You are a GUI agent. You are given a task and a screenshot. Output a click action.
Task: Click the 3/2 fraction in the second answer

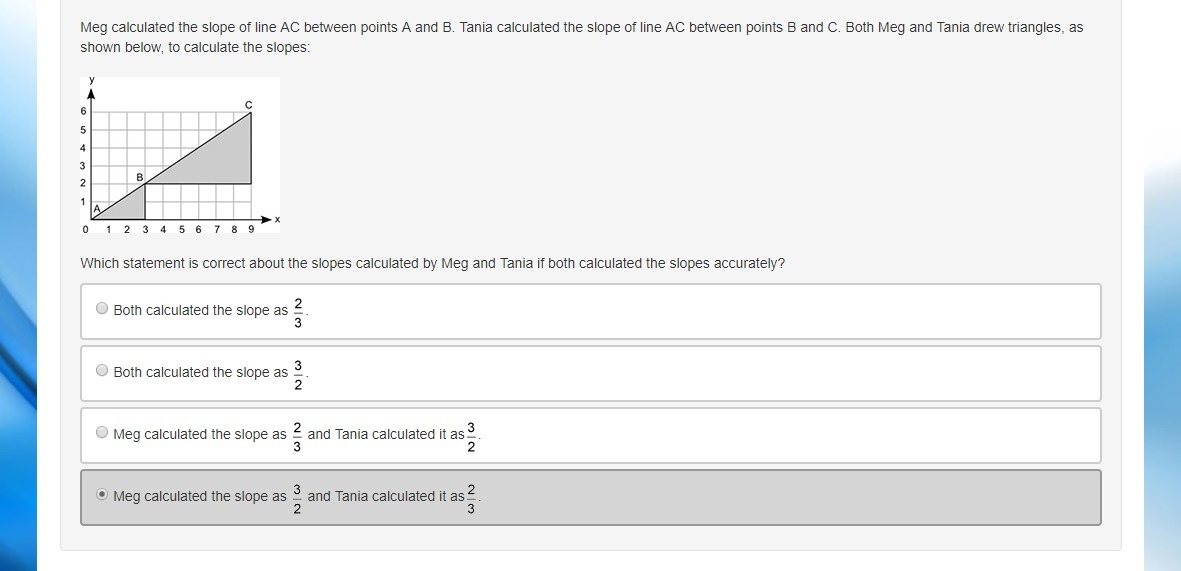298,373
